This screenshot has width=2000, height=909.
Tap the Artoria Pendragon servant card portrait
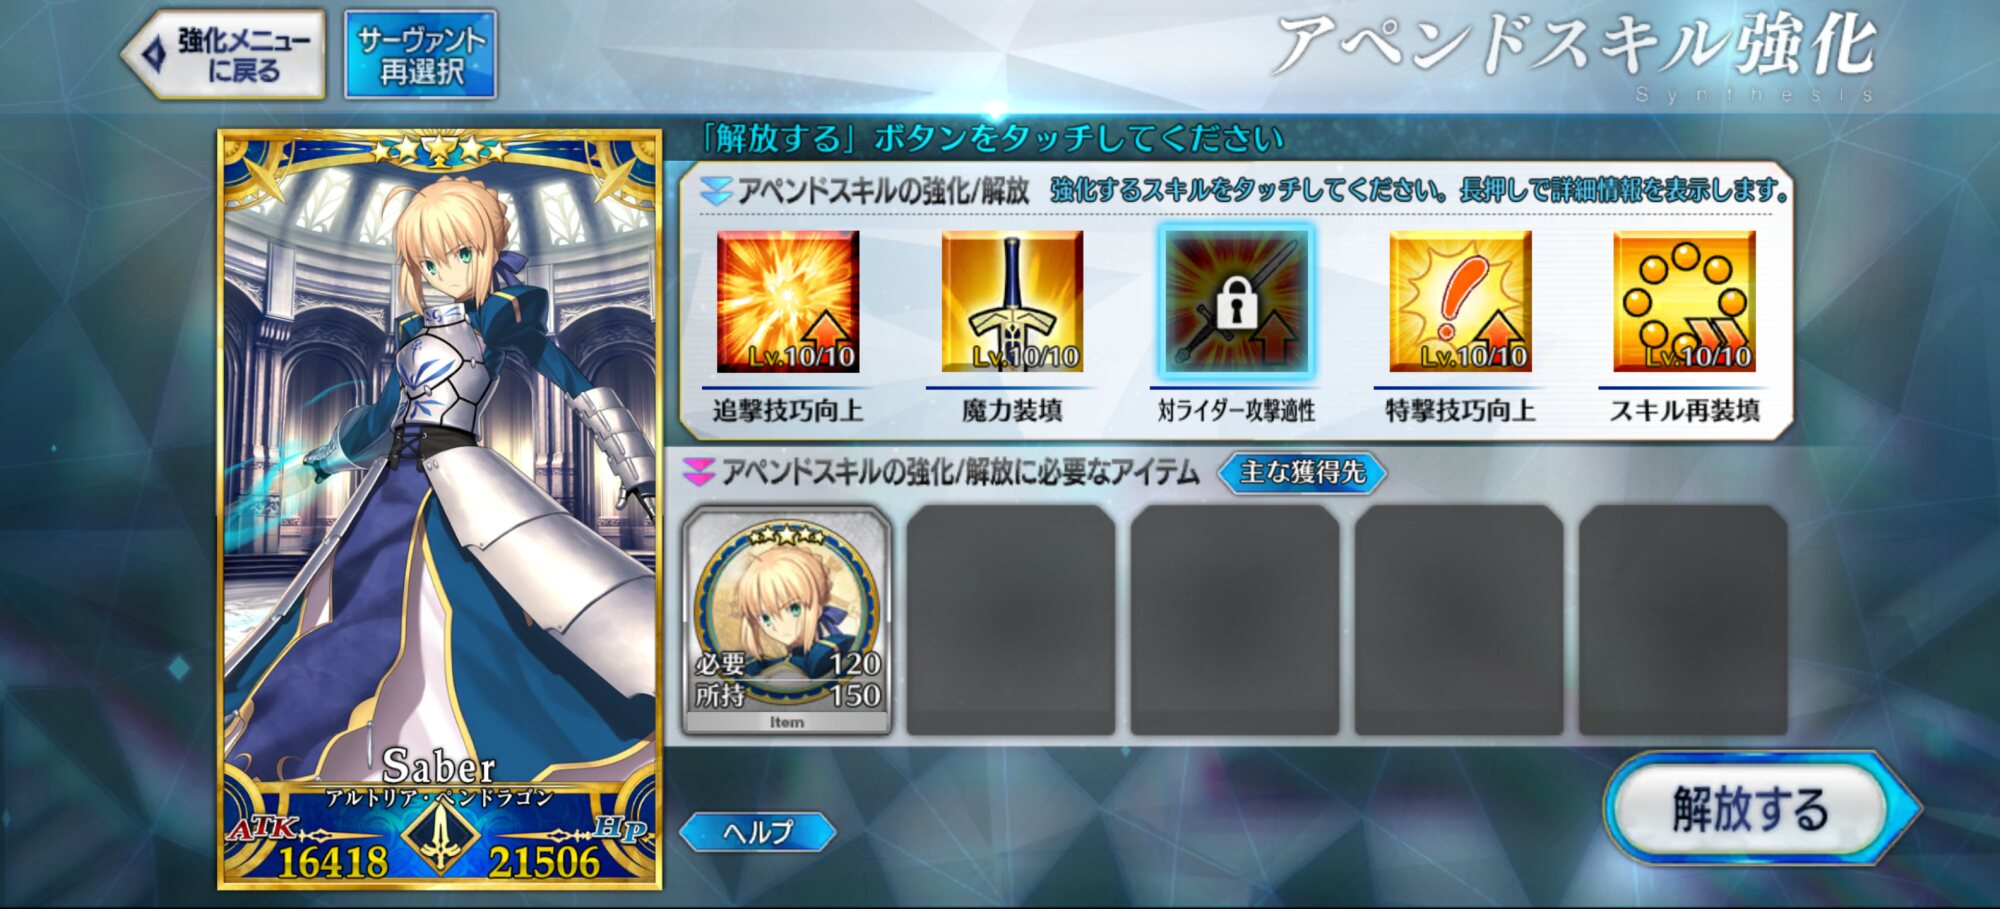pyautogui.click(x=440, y=509)
